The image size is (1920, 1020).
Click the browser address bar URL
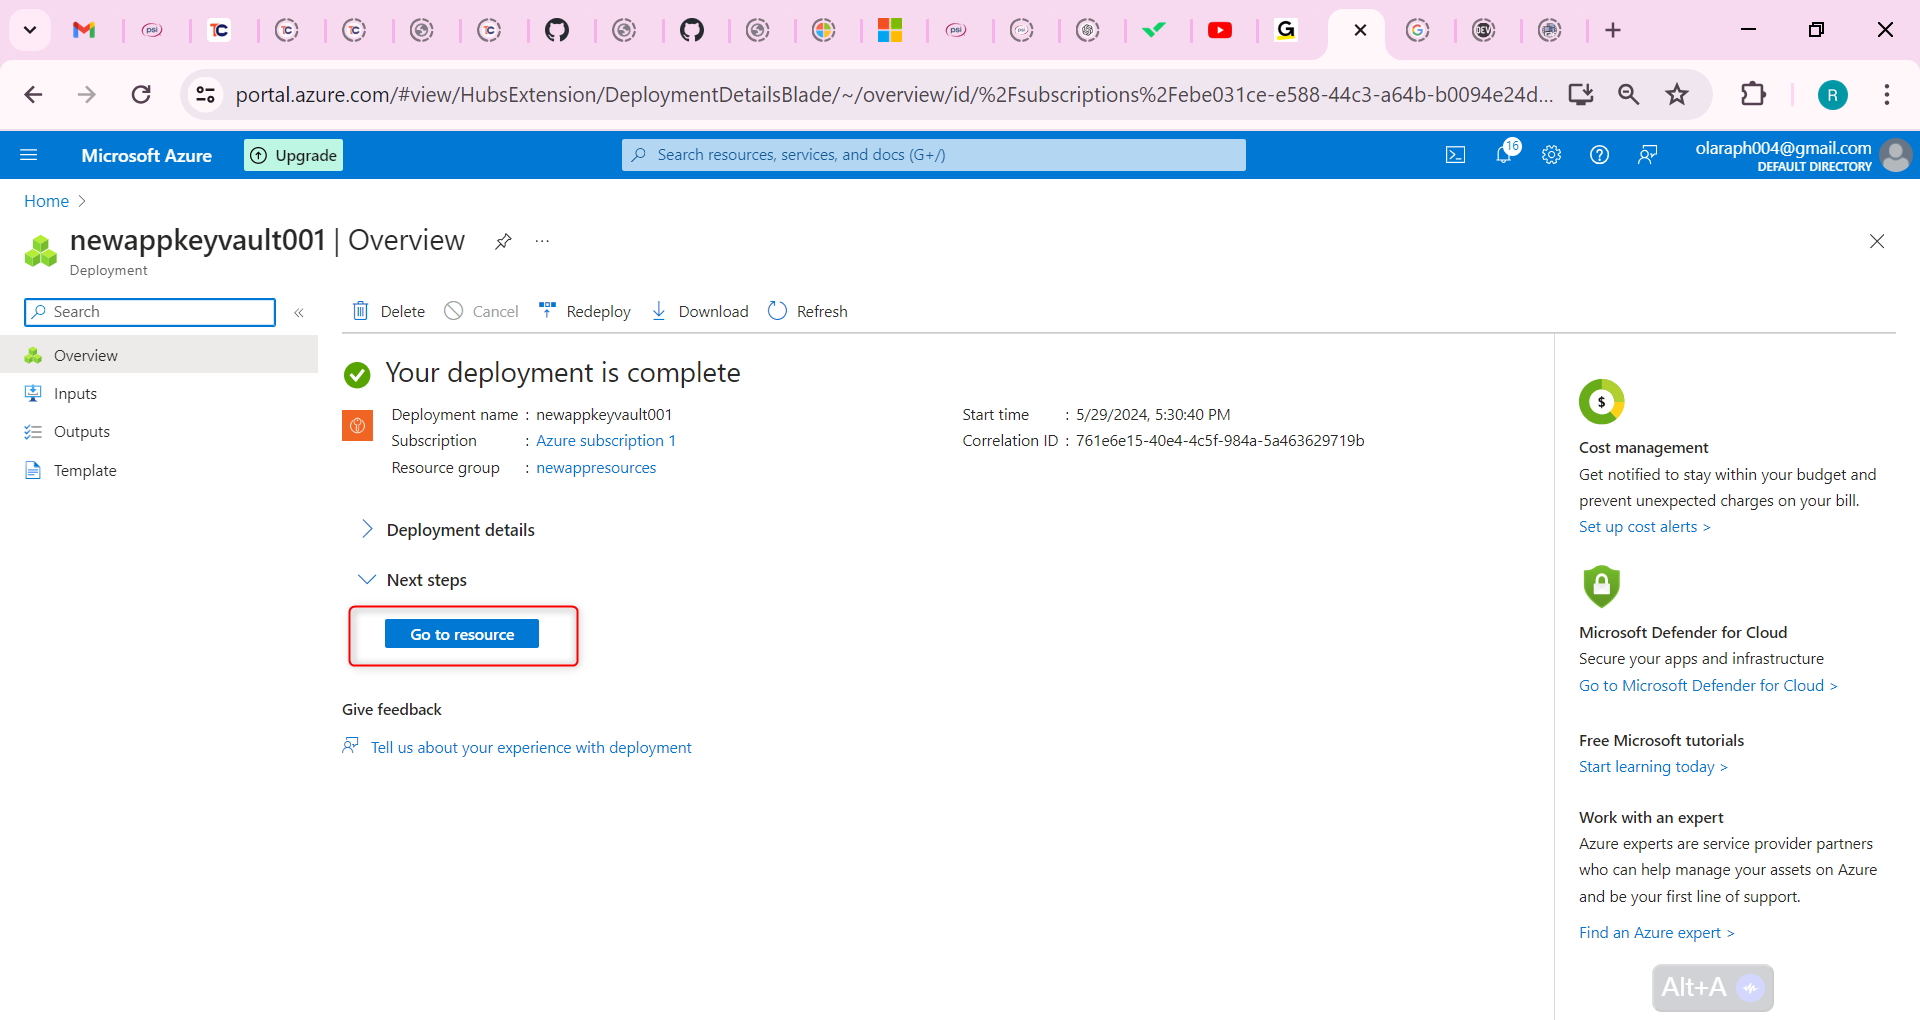point(894,95)
